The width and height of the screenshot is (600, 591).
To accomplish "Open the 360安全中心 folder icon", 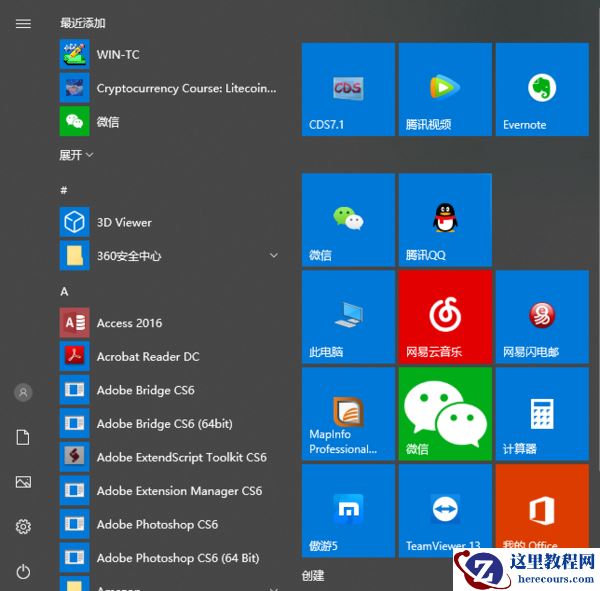I will click(75, 256).
